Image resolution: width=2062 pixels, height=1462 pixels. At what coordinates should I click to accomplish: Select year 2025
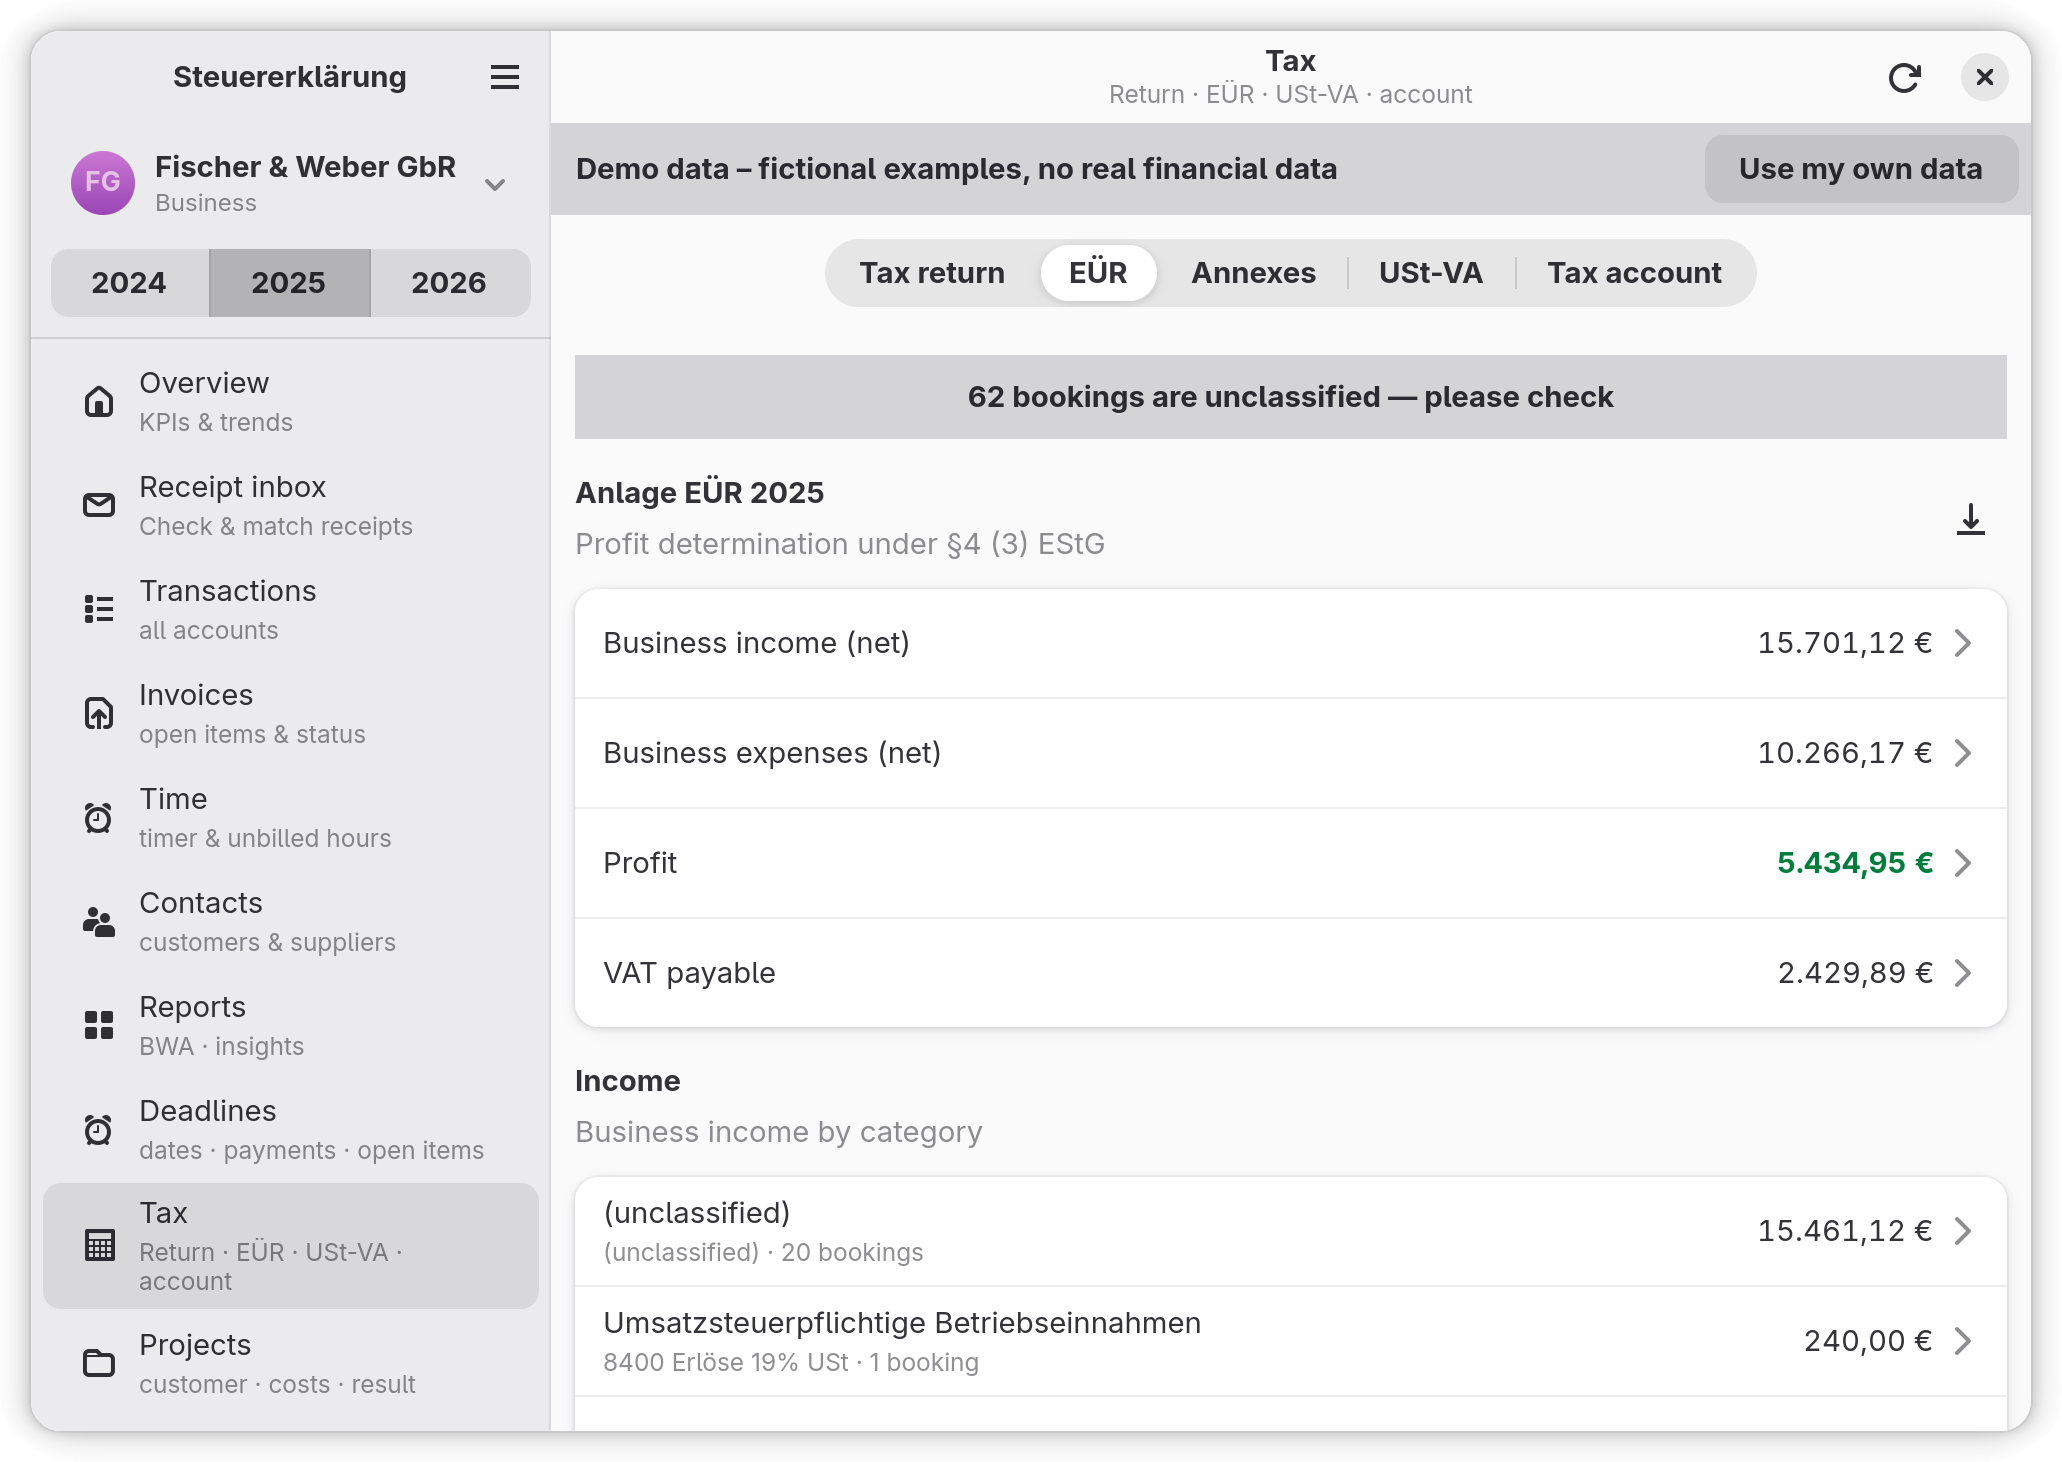289,283
